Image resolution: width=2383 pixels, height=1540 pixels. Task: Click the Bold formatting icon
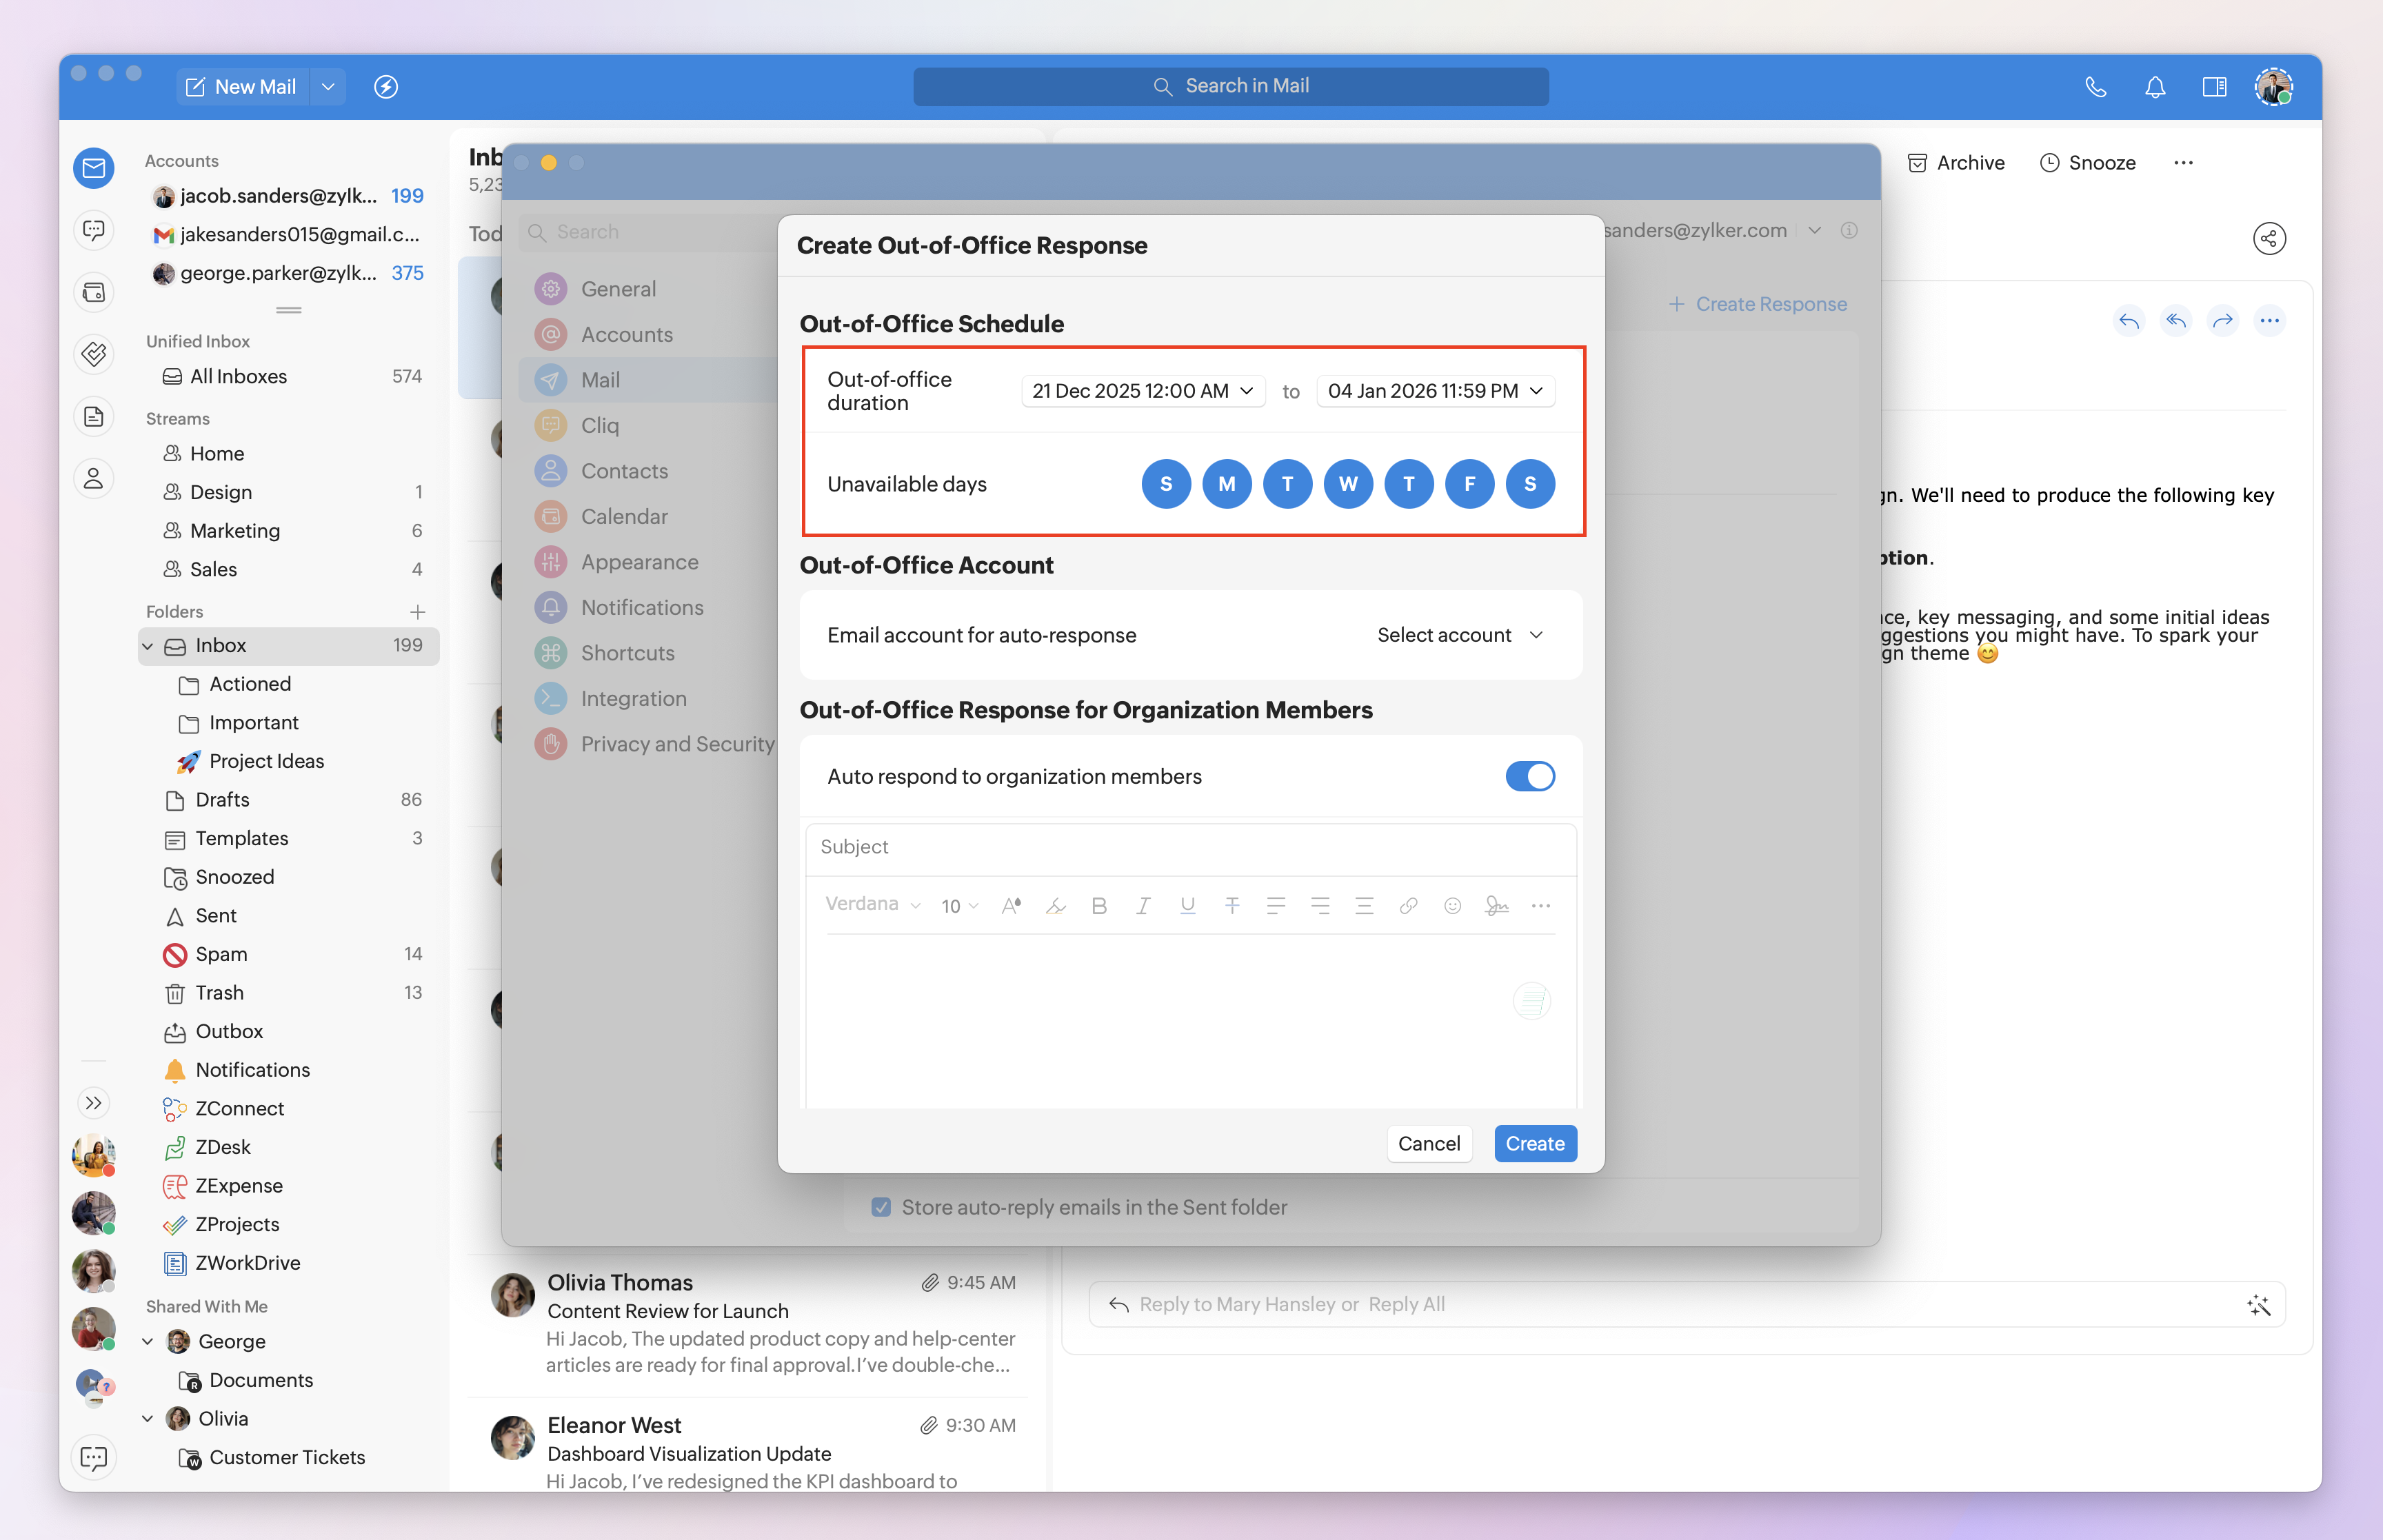tap(1099, 906)
